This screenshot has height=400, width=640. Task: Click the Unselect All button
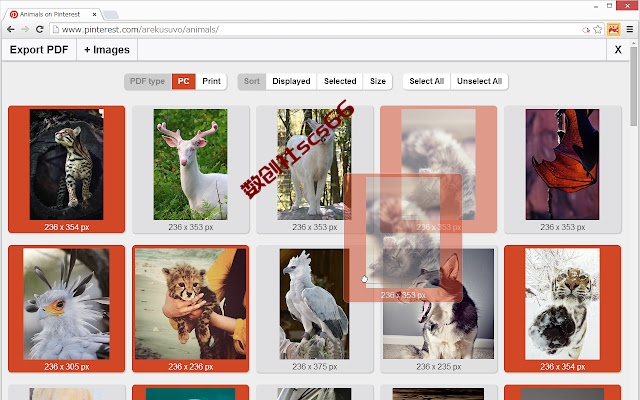480,81
